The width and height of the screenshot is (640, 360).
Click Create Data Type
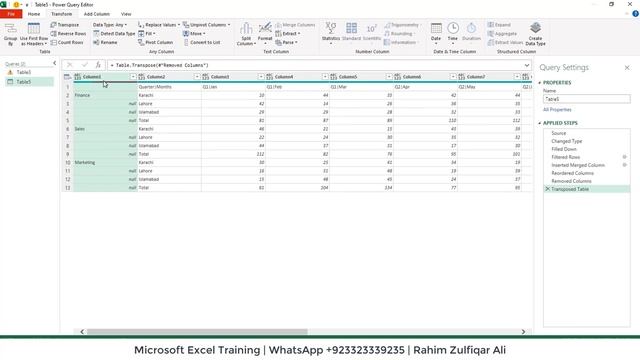(x=536, y=34)
